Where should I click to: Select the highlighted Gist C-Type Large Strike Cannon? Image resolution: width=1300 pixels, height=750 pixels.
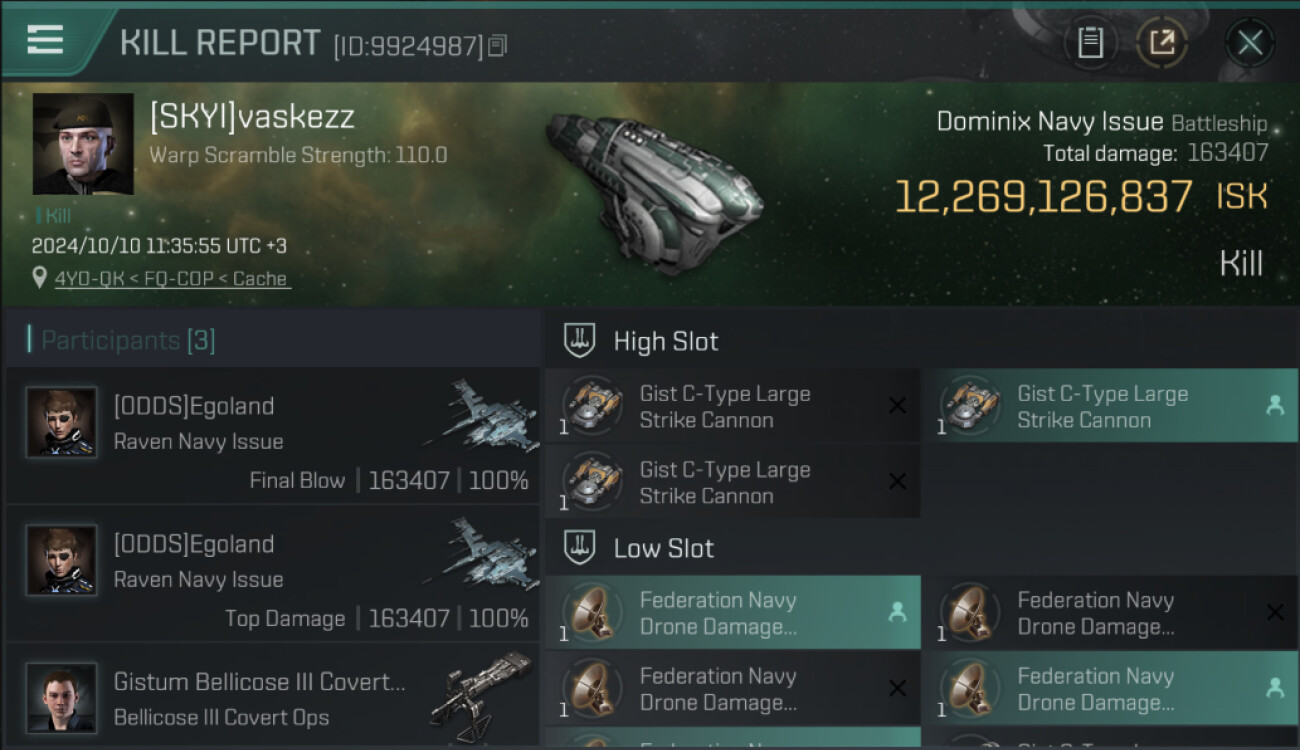(x=1100, y=406)
